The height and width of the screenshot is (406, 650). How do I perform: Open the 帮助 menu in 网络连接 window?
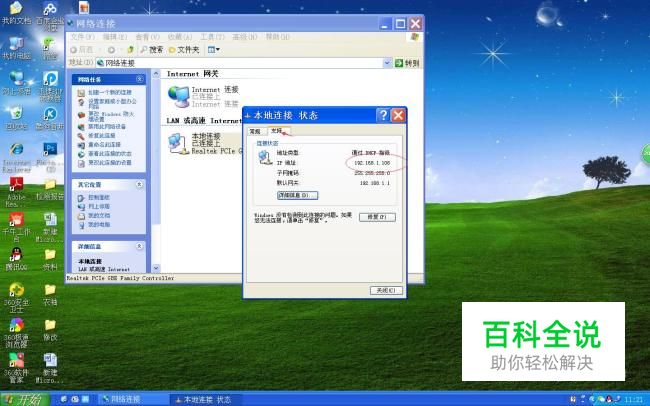tap(277, 37)
